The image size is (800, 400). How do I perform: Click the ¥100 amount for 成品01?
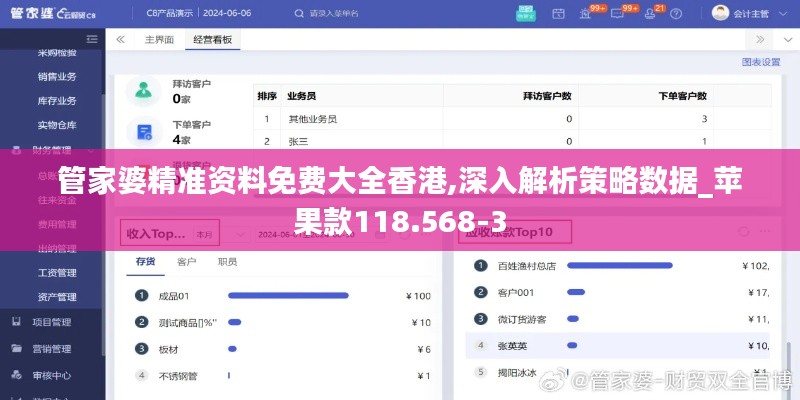point(418,296)
